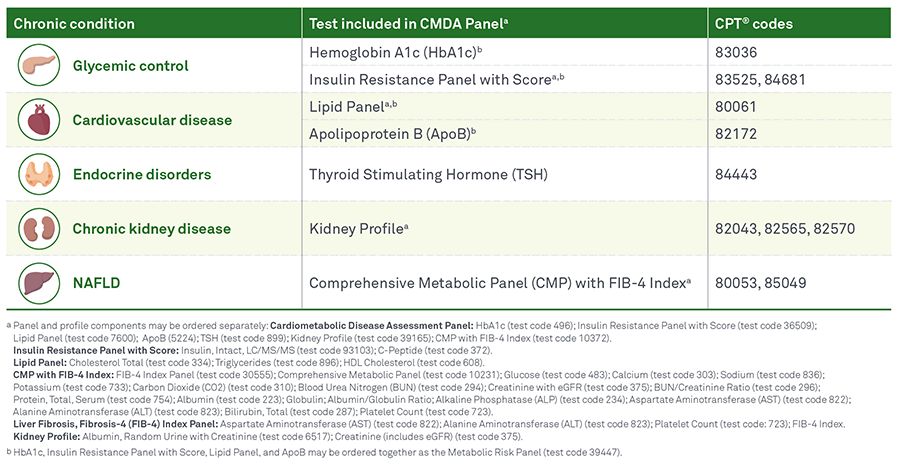Click the pancreas icon for Glycemic control

pos(38,66)
